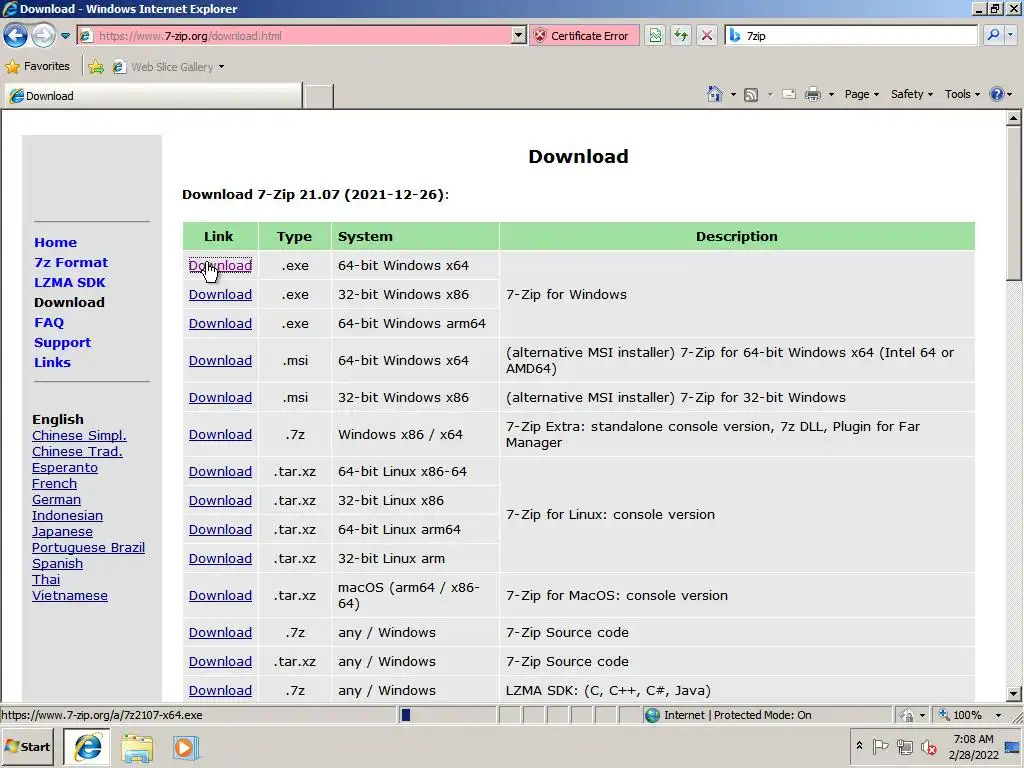Click the Print icon
The width and height of the screenshot is (1024, 768).
click(x=812, y=95)
